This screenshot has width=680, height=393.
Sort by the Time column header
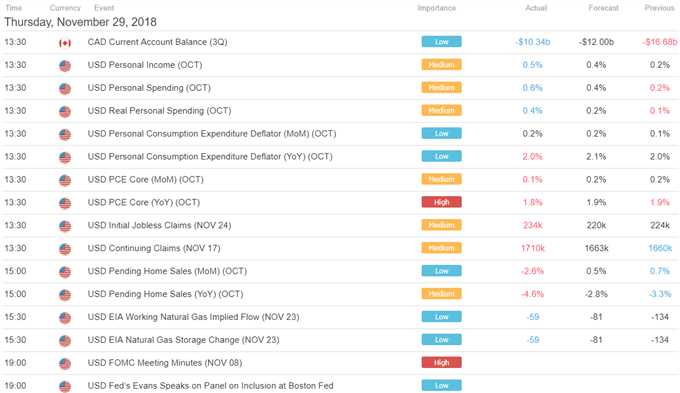click(13, 8)
